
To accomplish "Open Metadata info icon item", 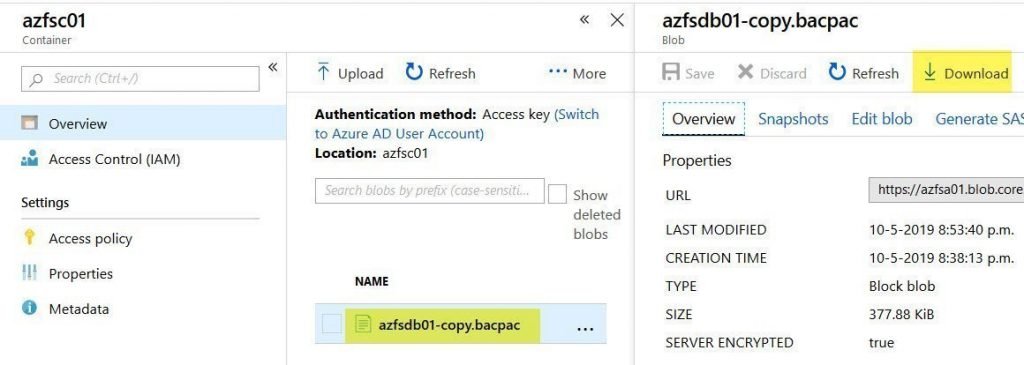I will (x=29, y=308).
